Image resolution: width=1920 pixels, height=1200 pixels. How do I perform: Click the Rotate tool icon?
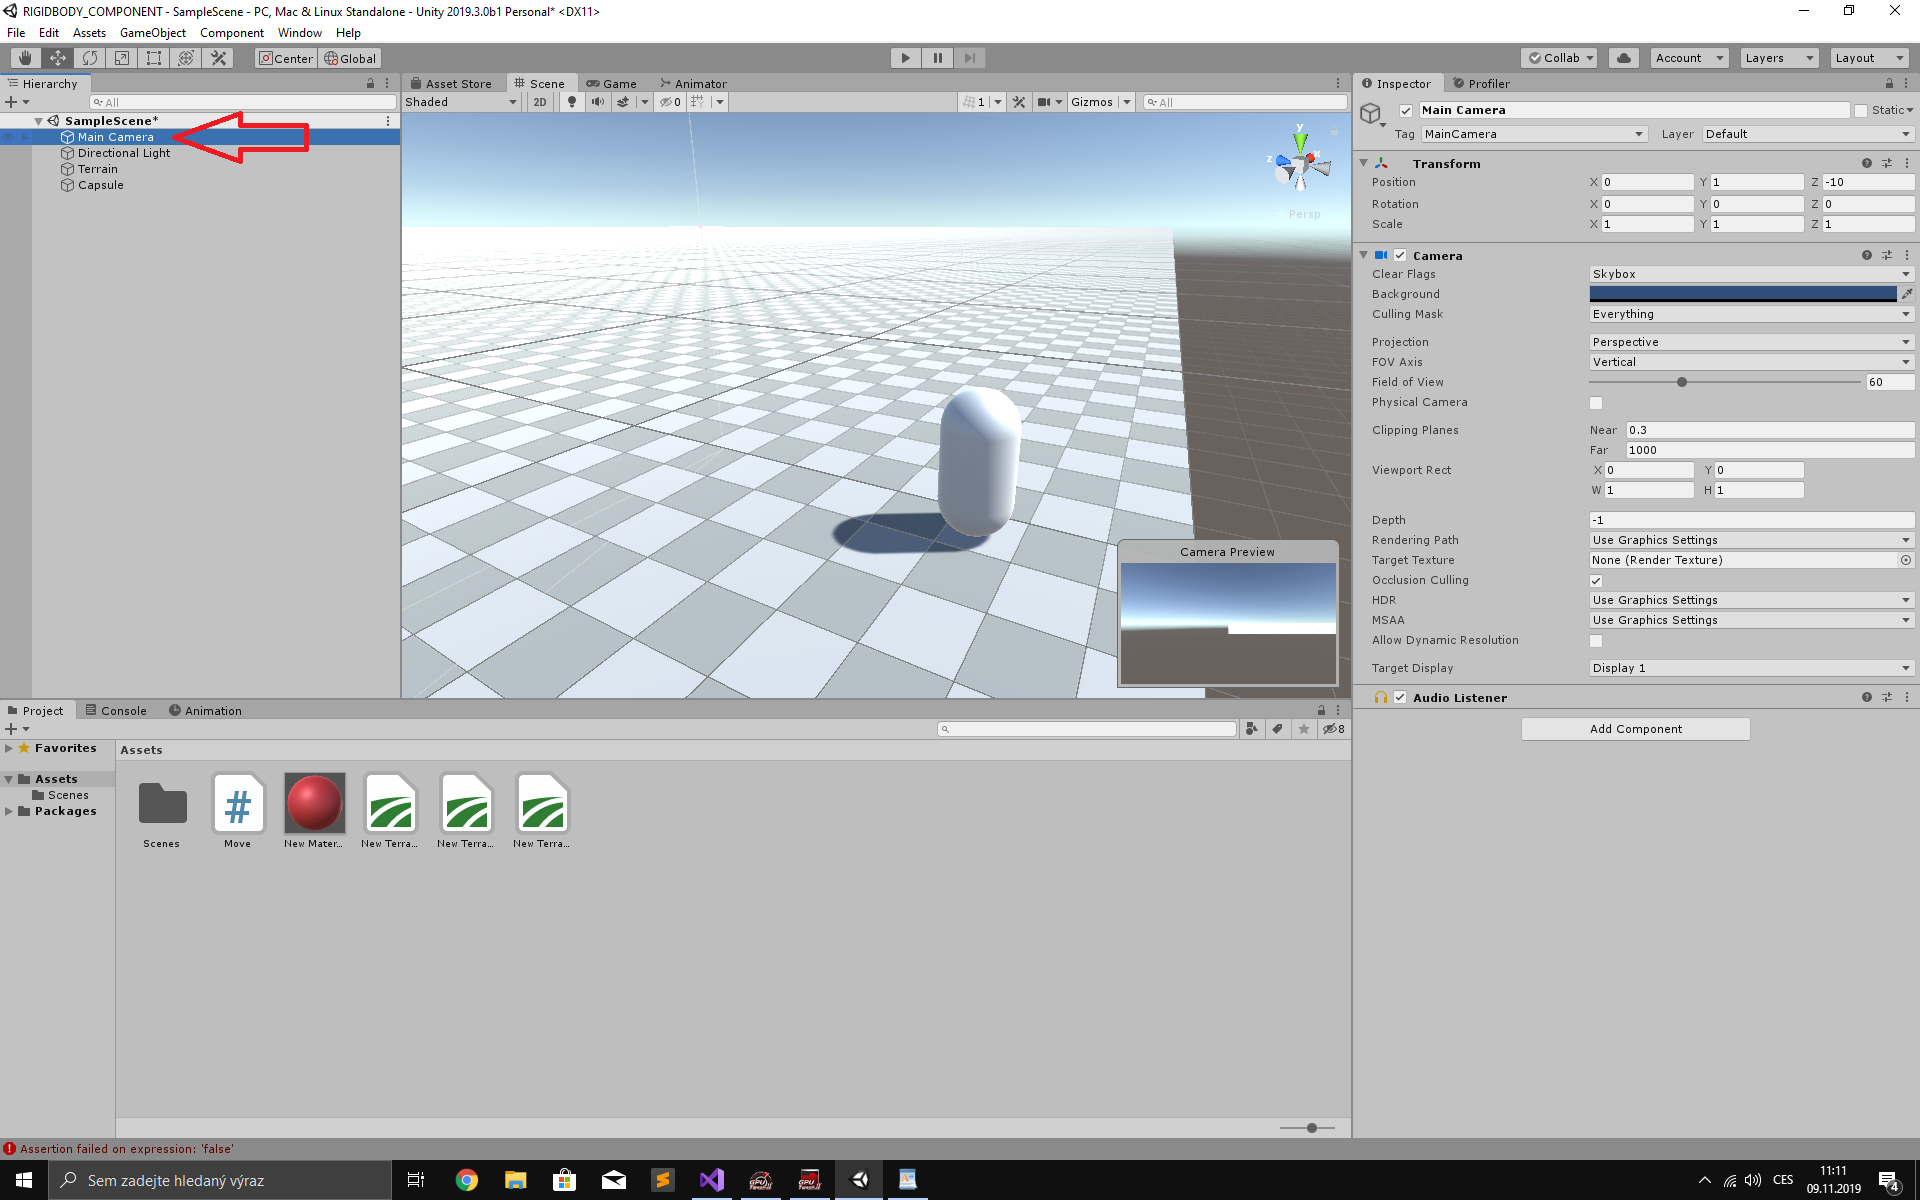click(90, 58)
